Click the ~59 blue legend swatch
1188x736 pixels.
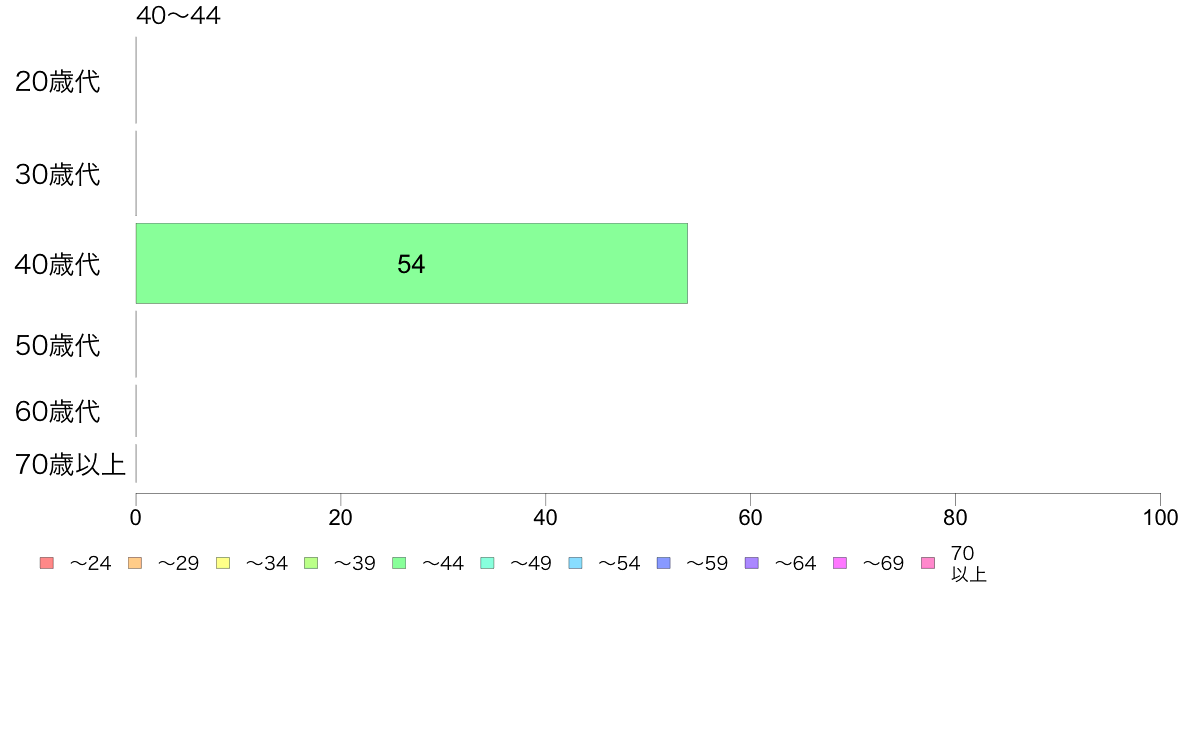click(664, 562)
